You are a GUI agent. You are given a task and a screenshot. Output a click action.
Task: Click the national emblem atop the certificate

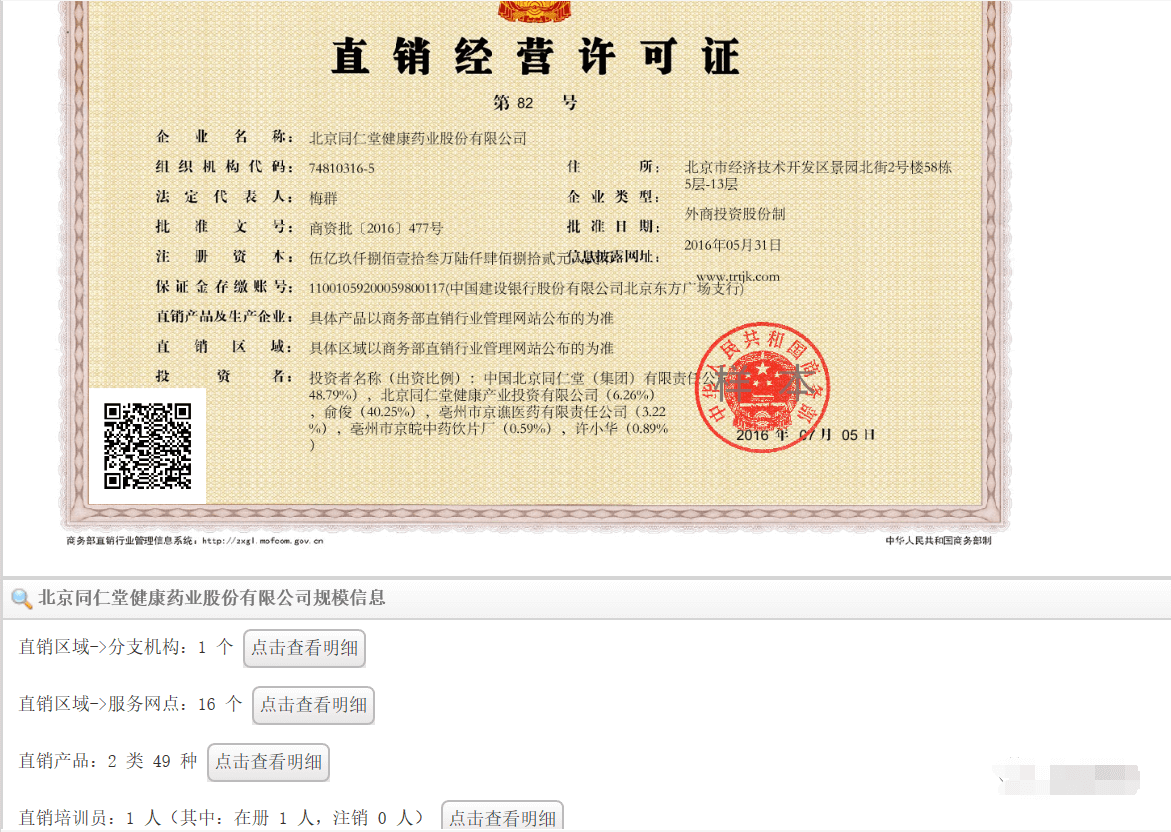tap(533, 10)
